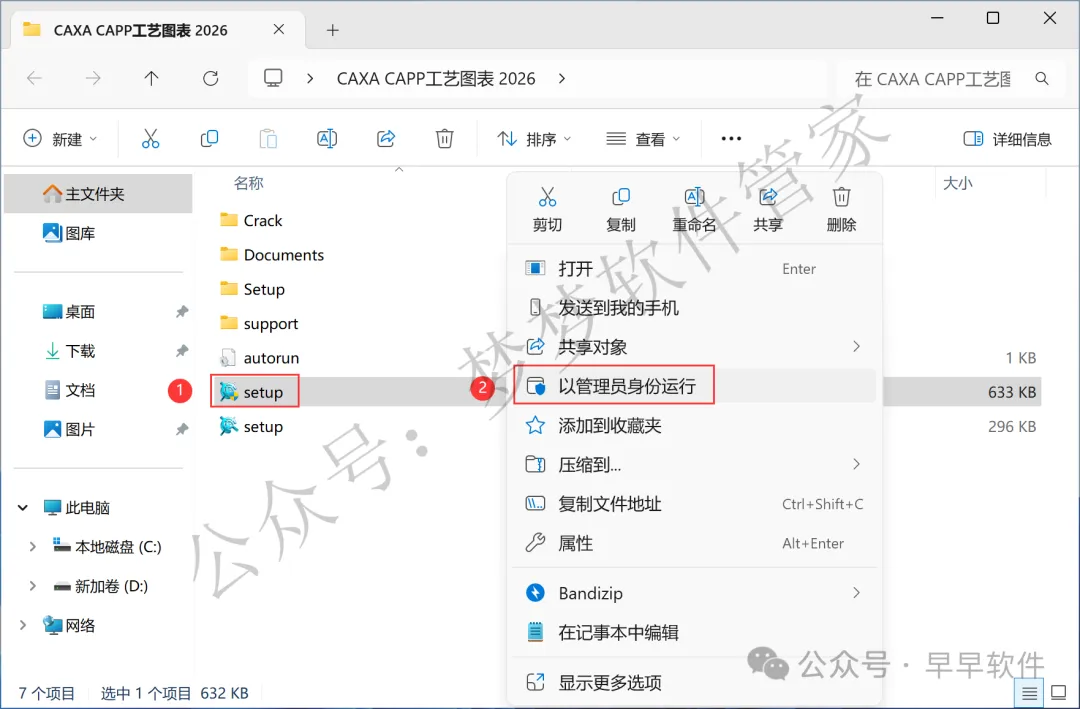Click Paste icon in top toolbar
This screenshot has width=1080, height=709.
coord(268,138)
